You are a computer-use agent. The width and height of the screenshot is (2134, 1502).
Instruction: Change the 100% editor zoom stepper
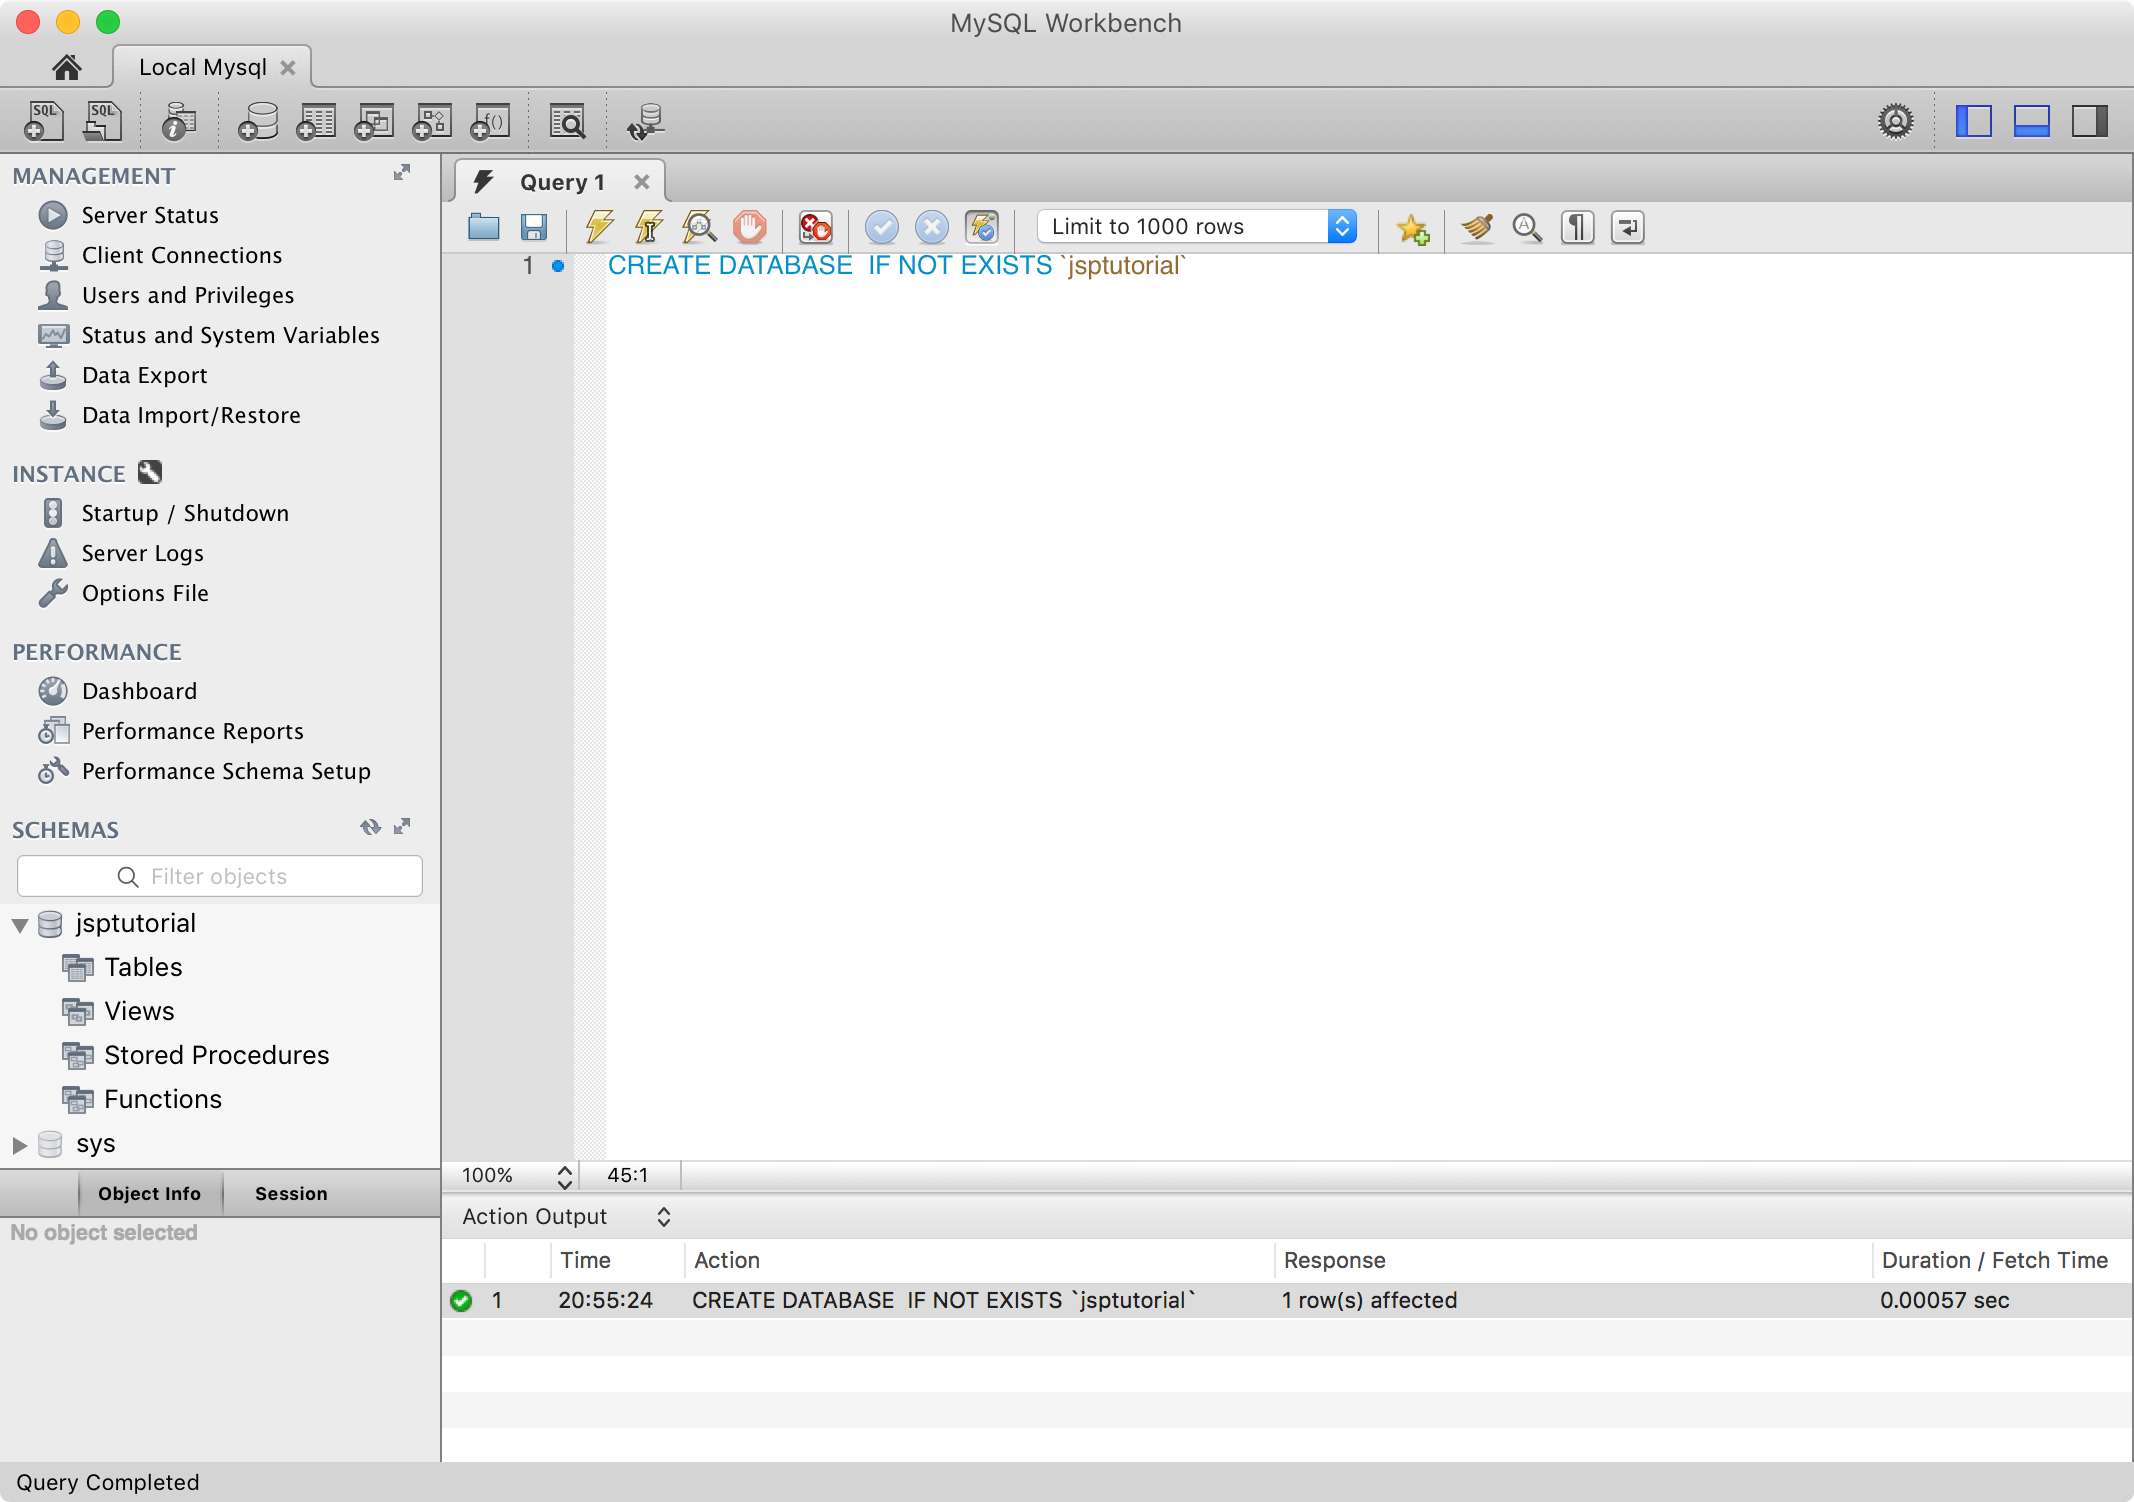(565, 1176)
